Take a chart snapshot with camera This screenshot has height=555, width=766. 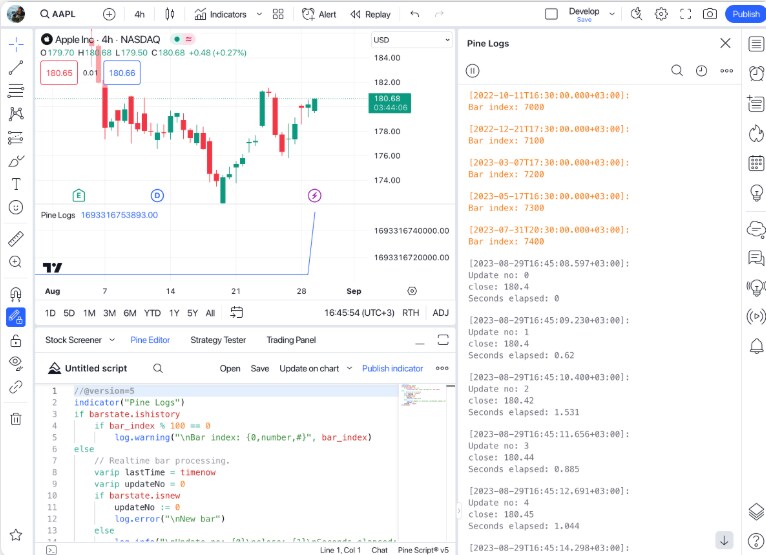pos(710,14)
